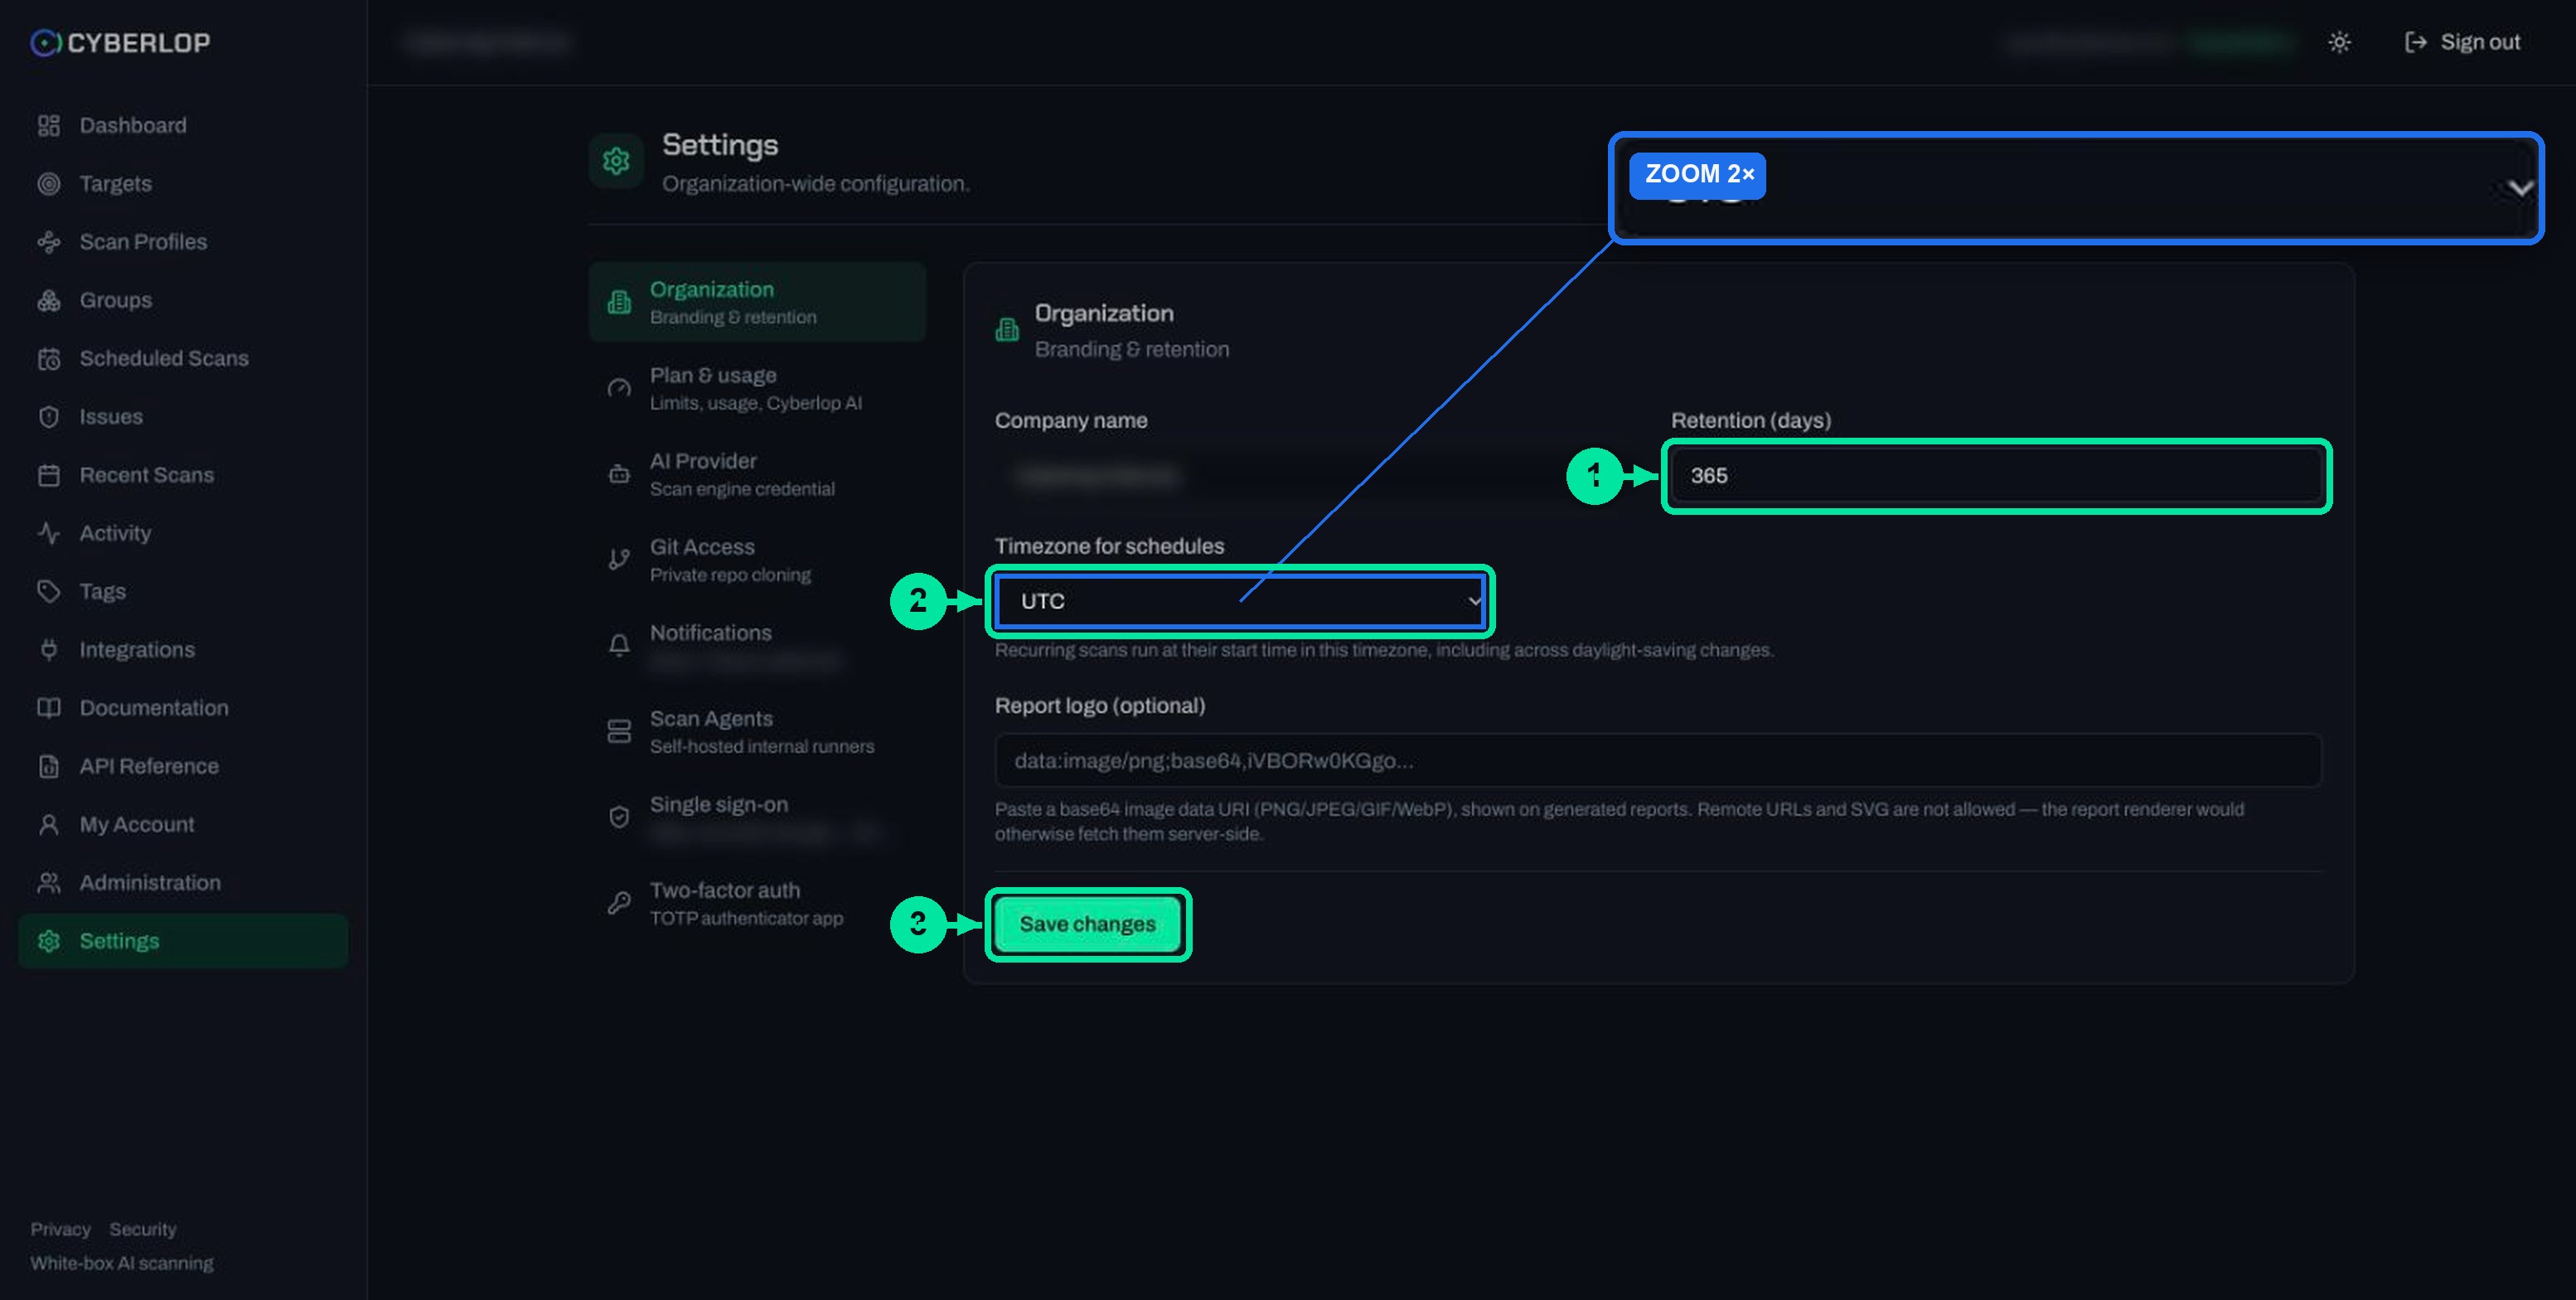Click the Scan Agents server icon
The height and width of the screenshot is (1300, 2576).
click(x=619, y=732)
